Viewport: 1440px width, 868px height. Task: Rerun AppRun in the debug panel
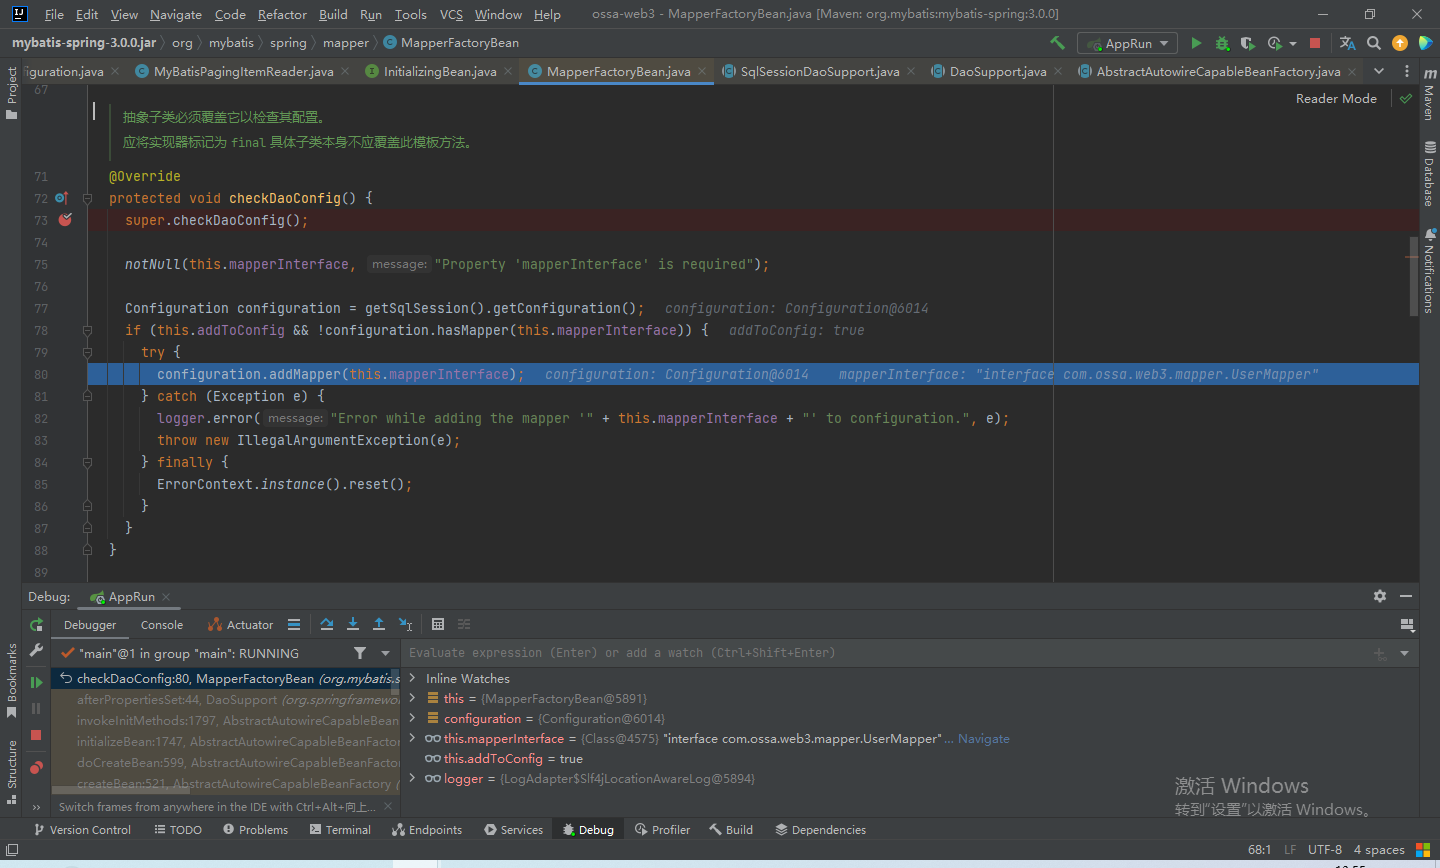37,625
